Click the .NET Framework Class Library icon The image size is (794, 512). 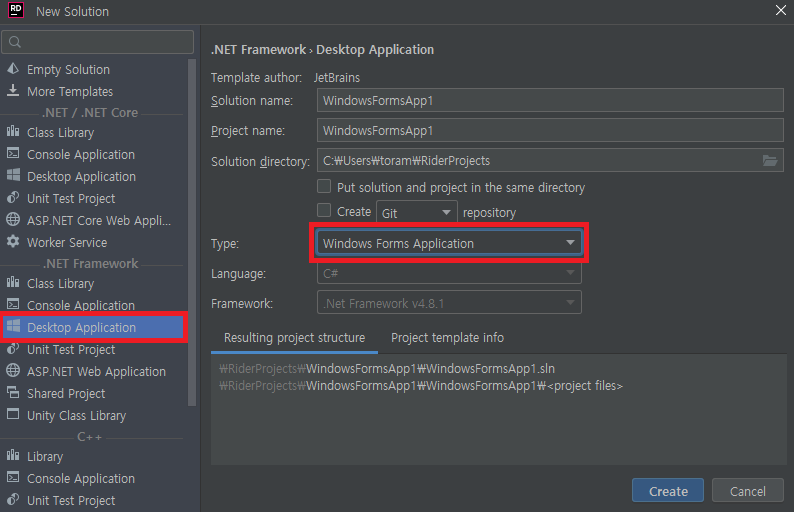[x=13, y=283]
